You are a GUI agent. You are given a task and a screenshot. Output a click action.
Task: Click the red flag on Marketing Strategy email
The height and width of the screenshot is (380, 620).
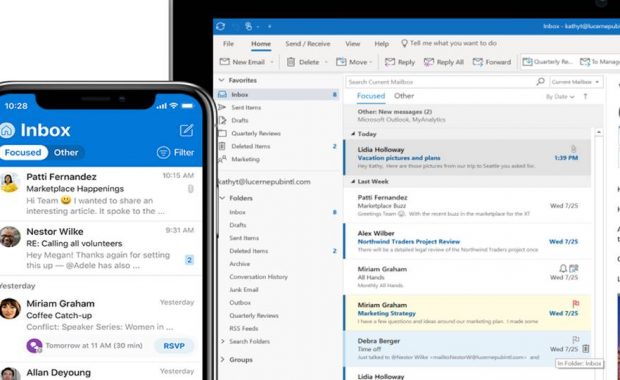coord(576,303)
